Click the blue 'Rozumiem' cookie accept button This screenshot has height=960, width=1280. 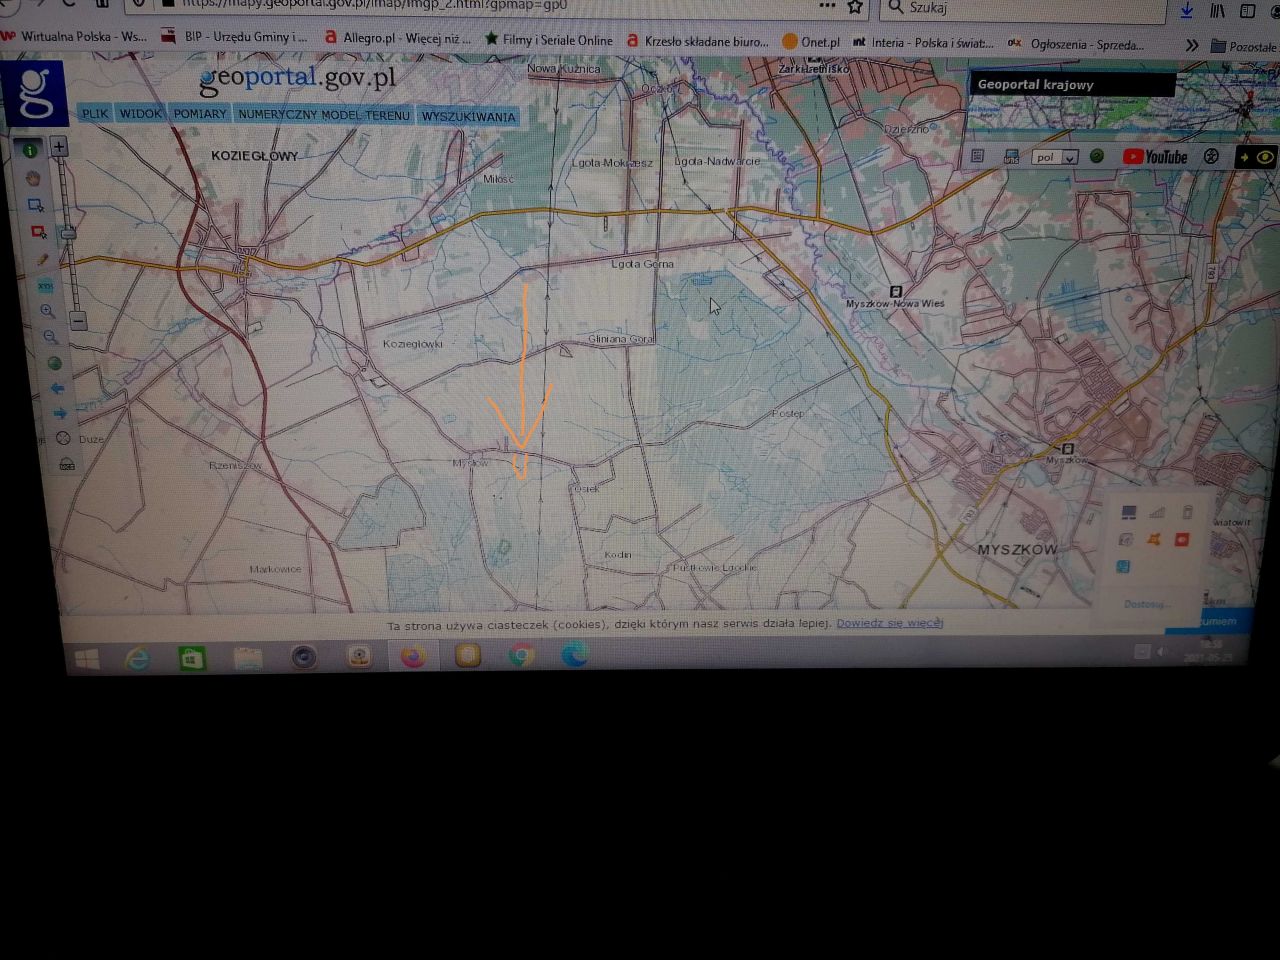[x=1210, y=621]
